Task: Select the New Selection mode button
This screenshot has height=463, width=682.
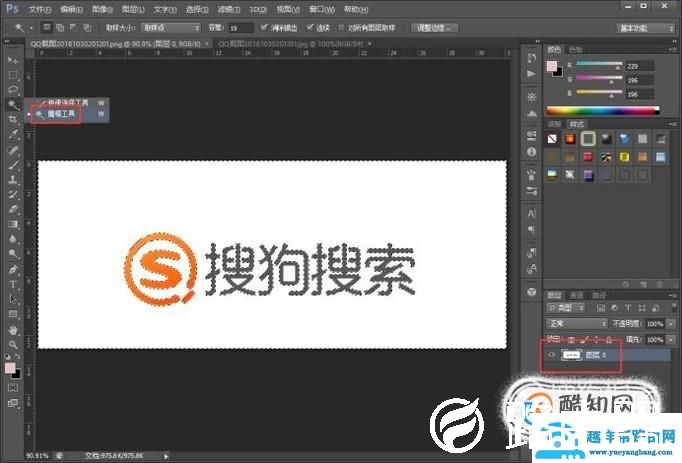Action: [x=47, y=28]
